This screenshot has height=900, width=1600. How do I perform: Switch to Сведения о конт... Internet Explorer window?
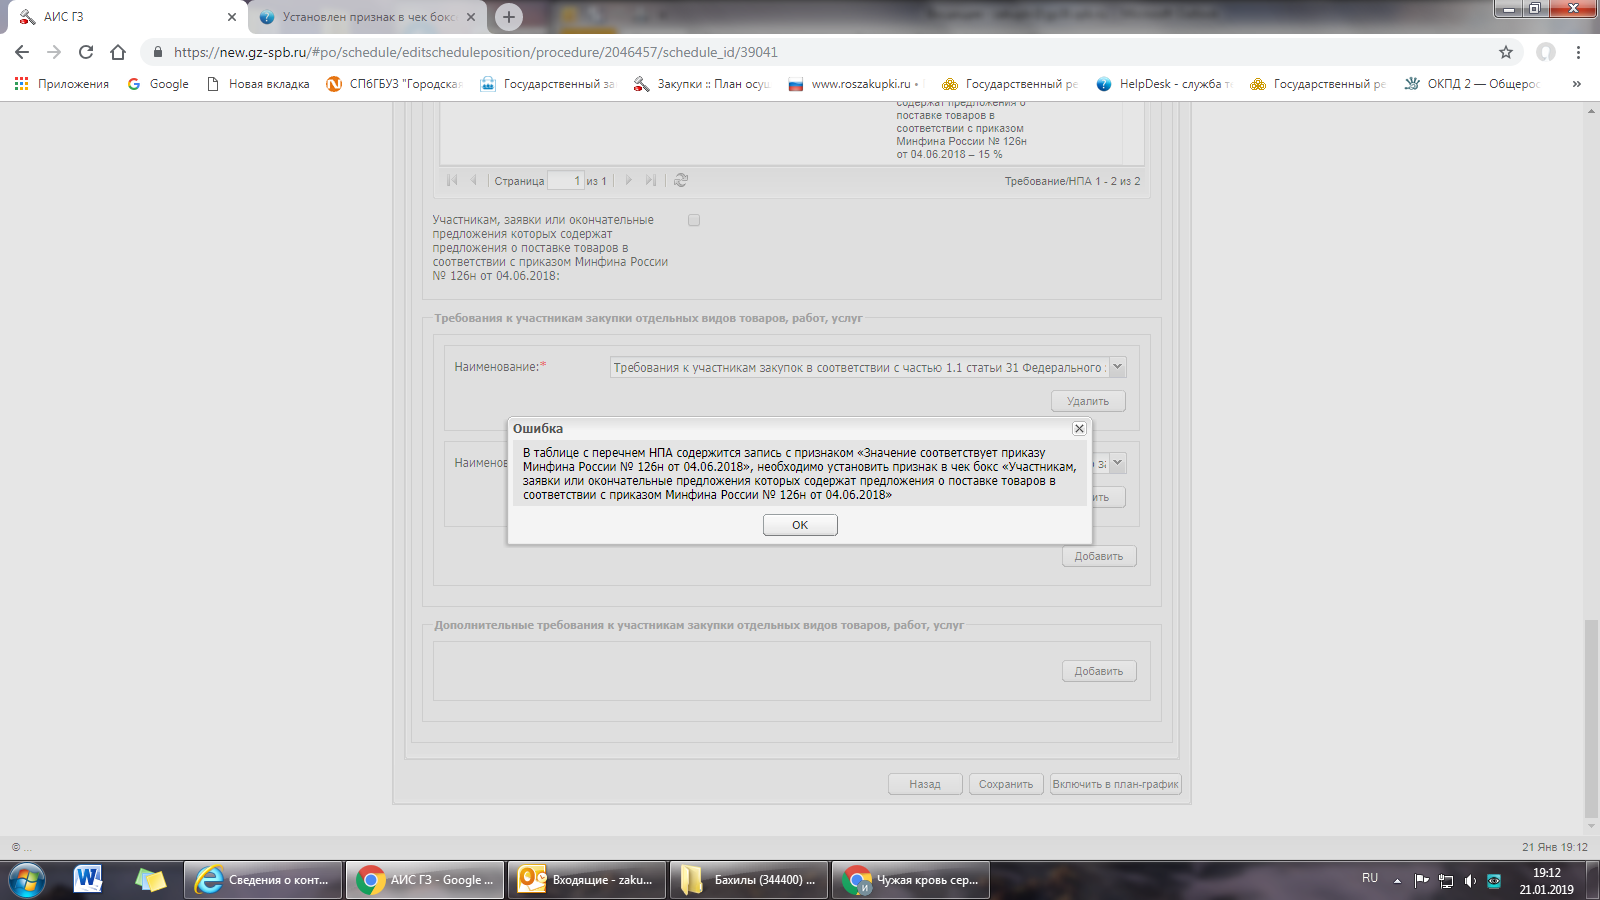264,880
